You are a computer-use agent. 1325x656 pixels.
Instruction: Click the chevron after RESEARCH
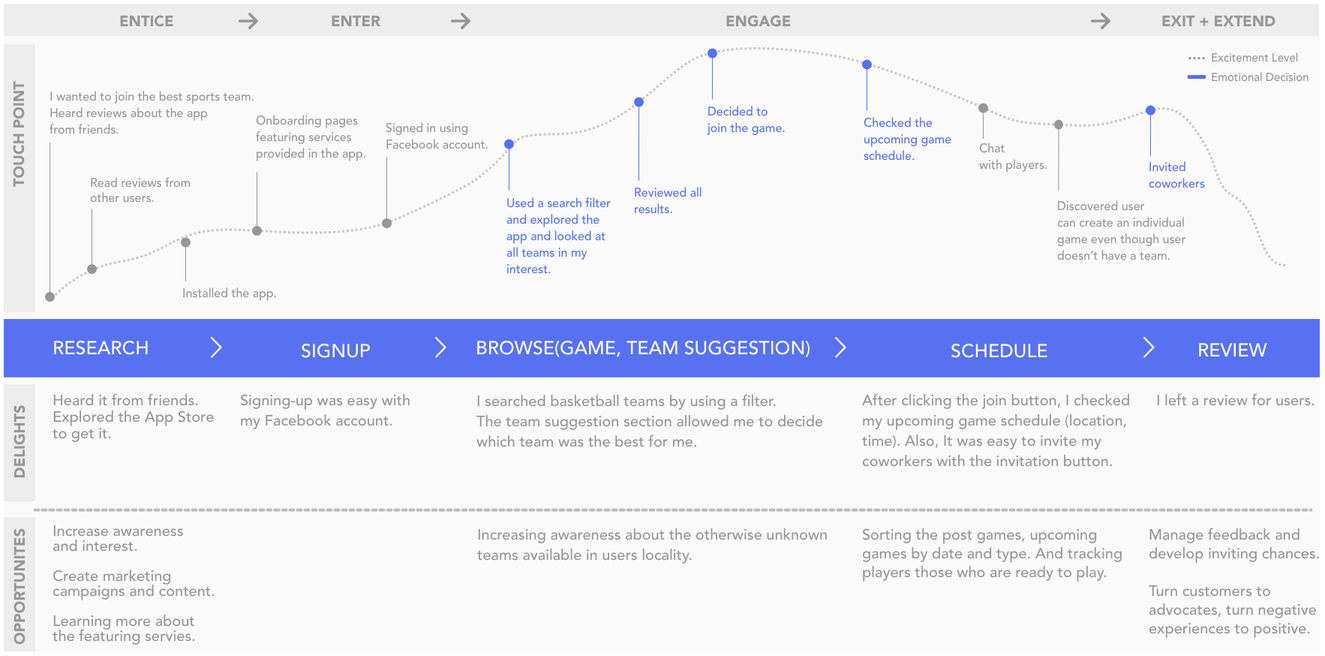216,348
